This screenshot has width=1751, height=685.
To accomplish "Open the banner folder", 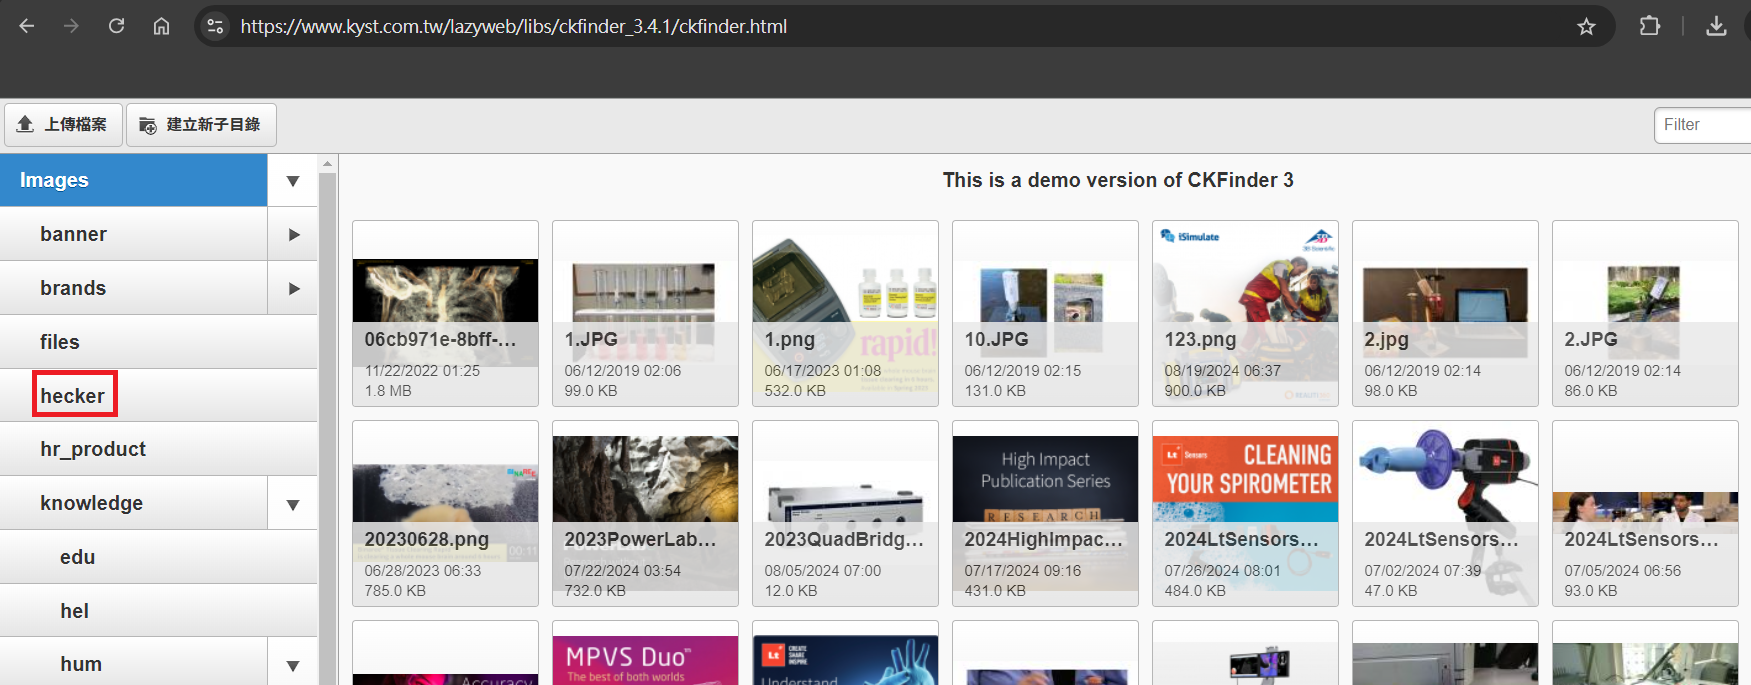I will [134, 234].
